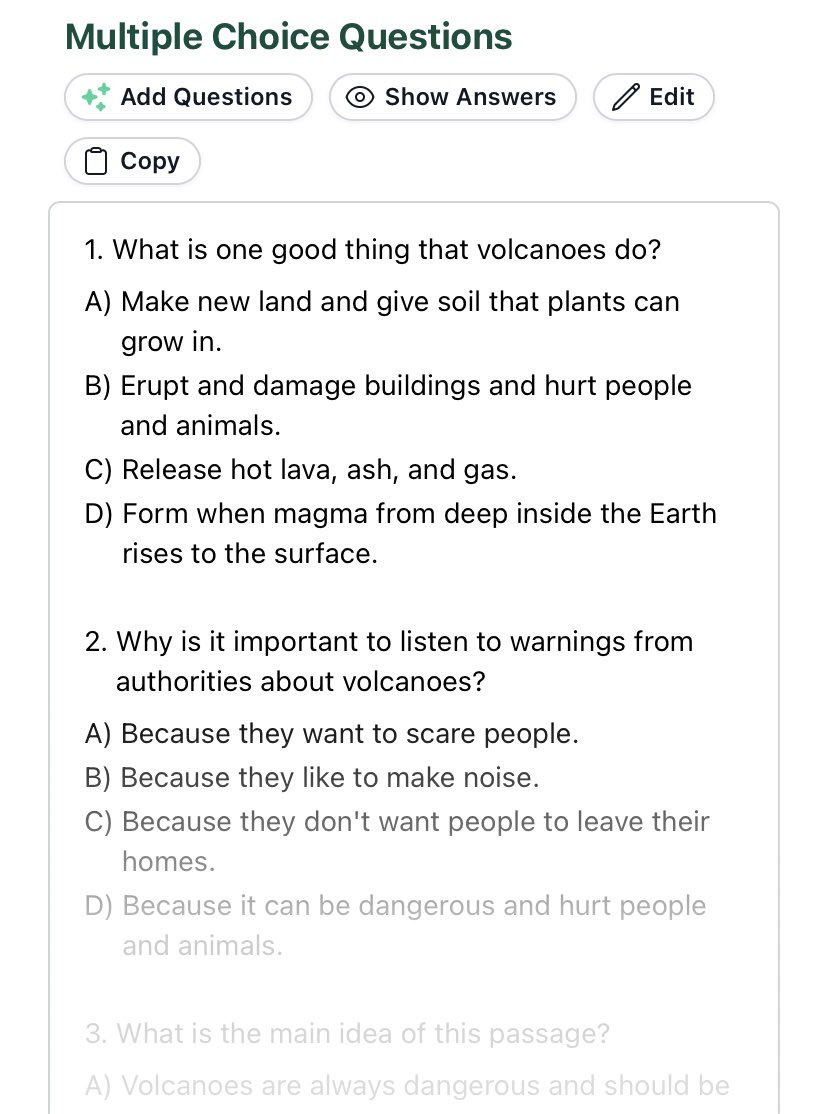Click the eye icon in Show Answers
The width and height of the screenshot is (828, 1114).
[x=360, y=97]
